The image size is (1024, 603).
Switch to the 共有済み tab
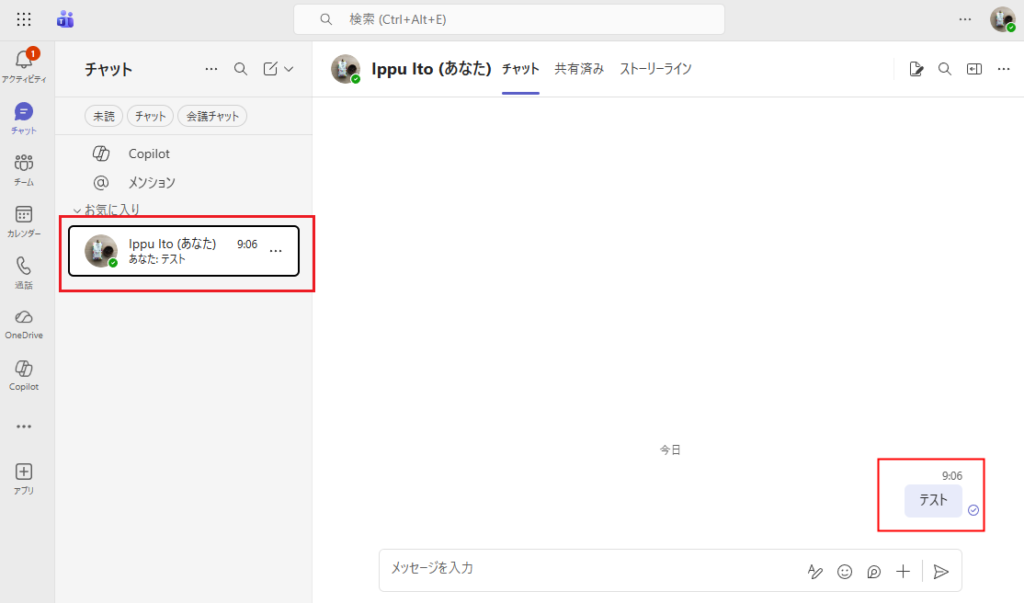(577, 69)
